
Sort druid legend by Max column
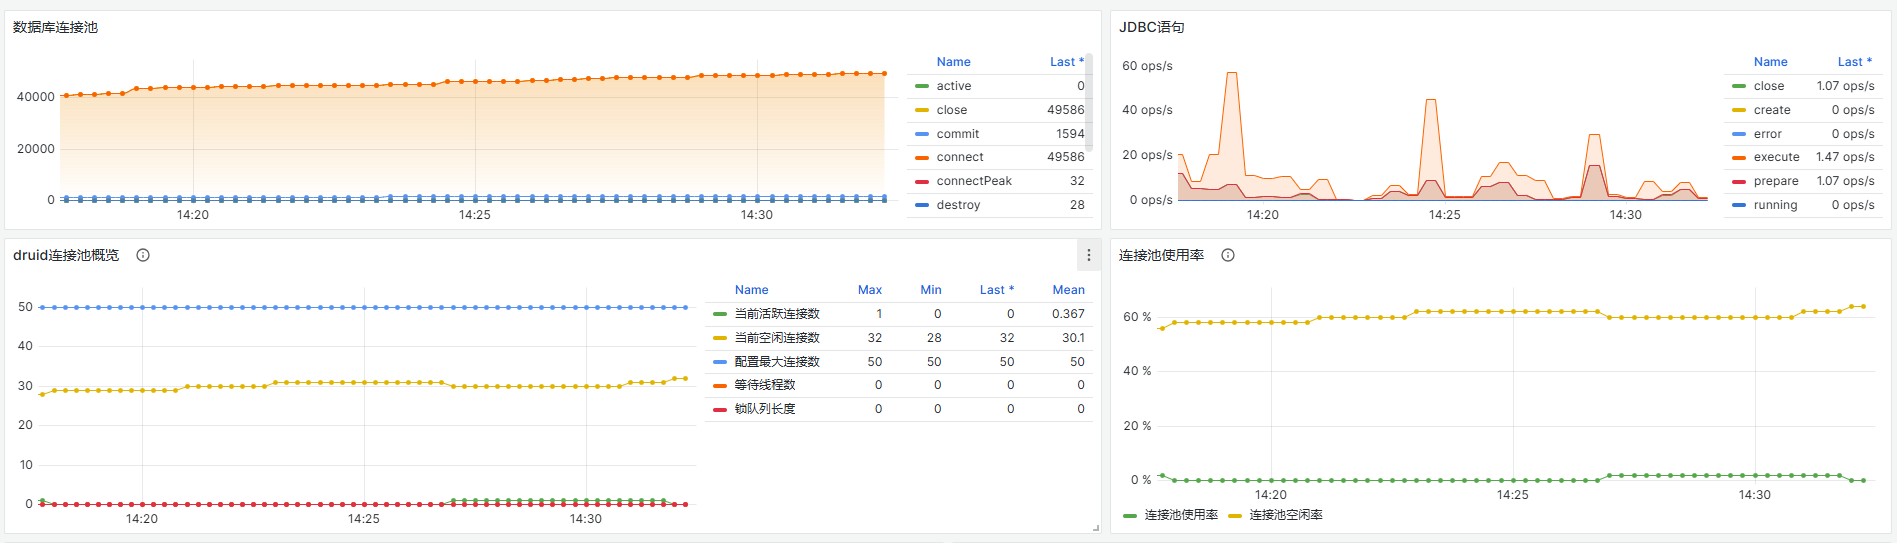[x=870, y=290]
